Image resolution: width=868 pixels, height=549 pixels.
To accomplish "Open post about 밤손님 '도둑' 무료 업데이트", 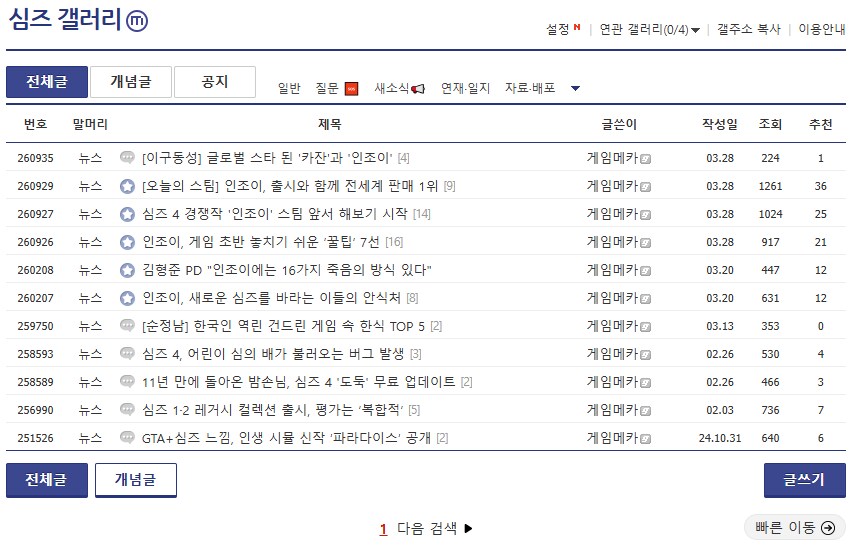I will (x=298, y=382).
